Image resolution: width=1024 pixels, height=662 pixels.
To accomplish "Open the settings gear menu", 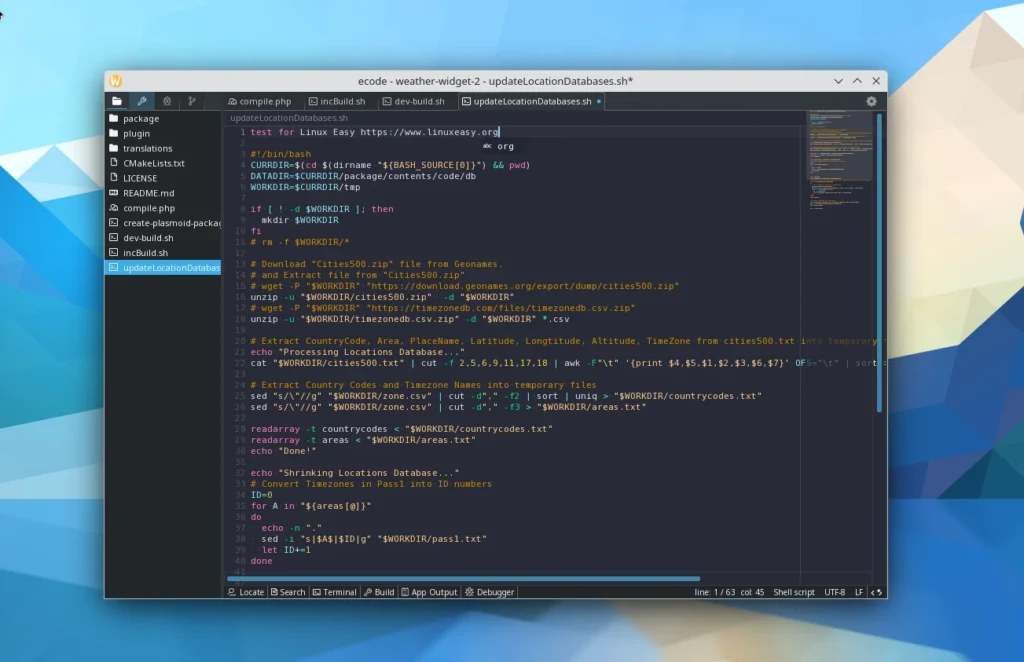I will 871,101.
